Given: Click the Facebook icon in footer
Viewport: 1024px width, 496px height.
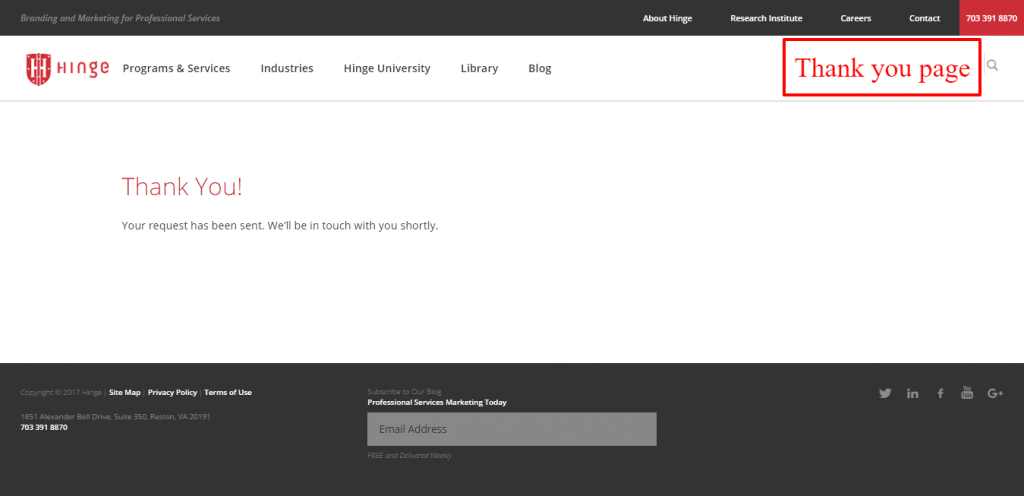Looking at the screenshot, I should pyautogui.click(x=940, y=393).
